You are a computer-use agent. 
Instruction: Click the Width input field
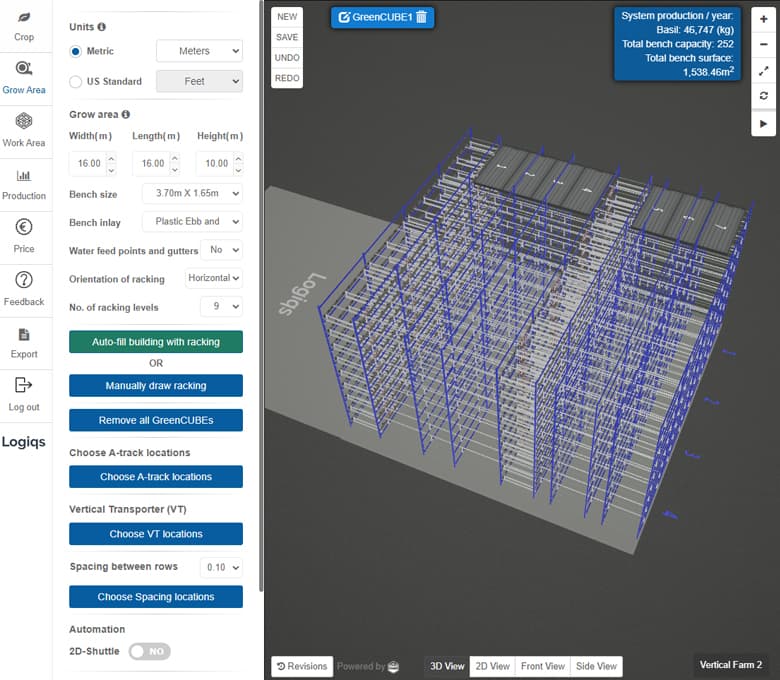point(87,163)
